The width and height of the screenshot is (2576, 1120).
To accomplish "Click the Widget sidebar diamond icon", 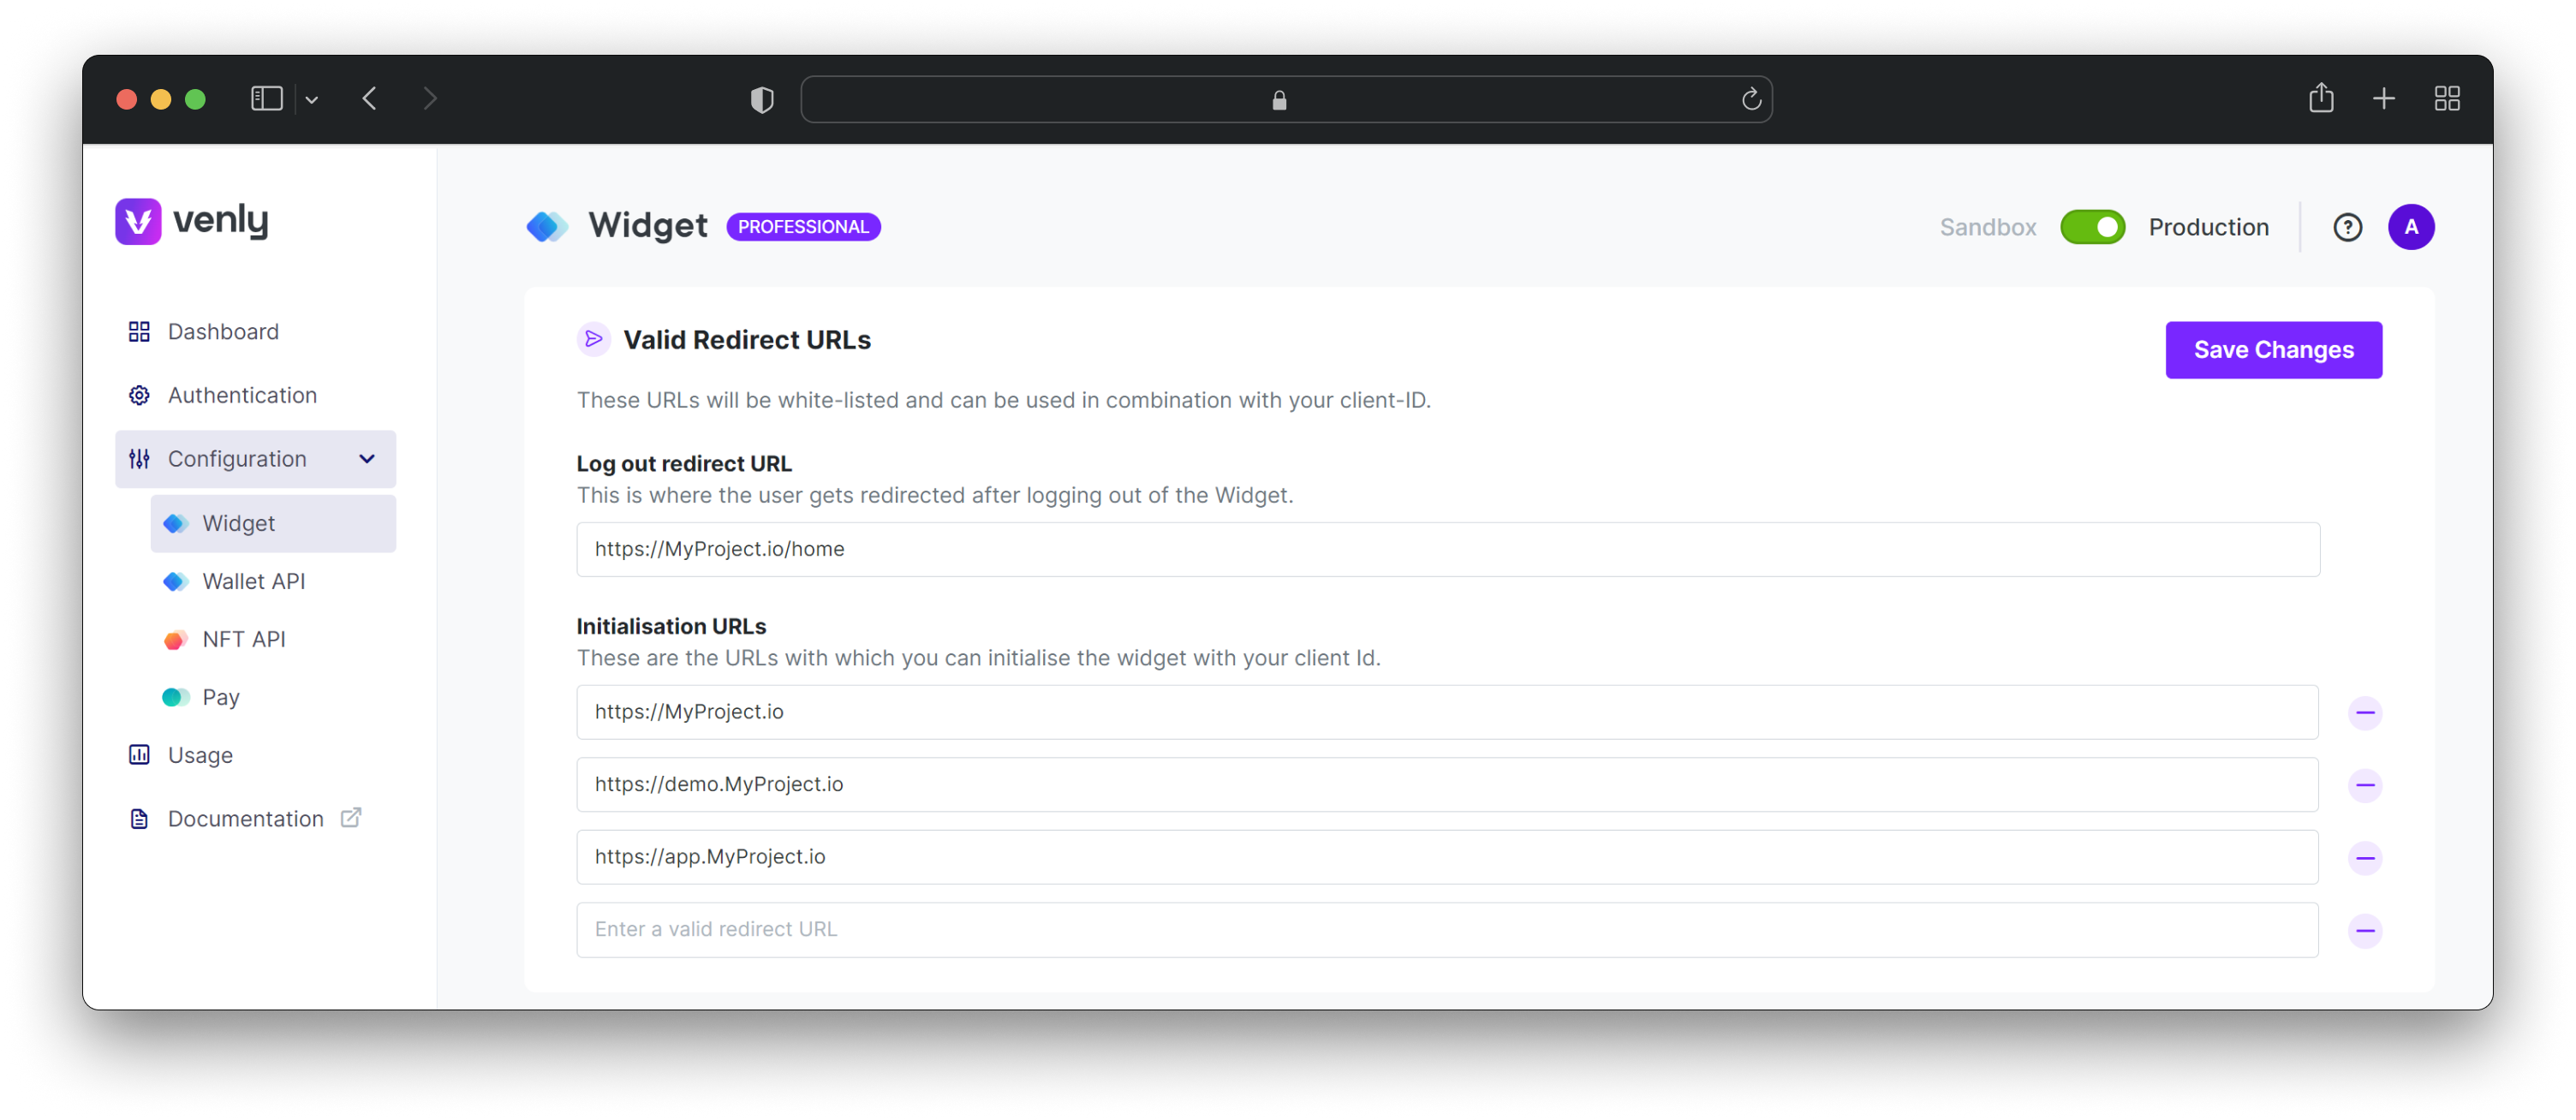I will point(176,523).
